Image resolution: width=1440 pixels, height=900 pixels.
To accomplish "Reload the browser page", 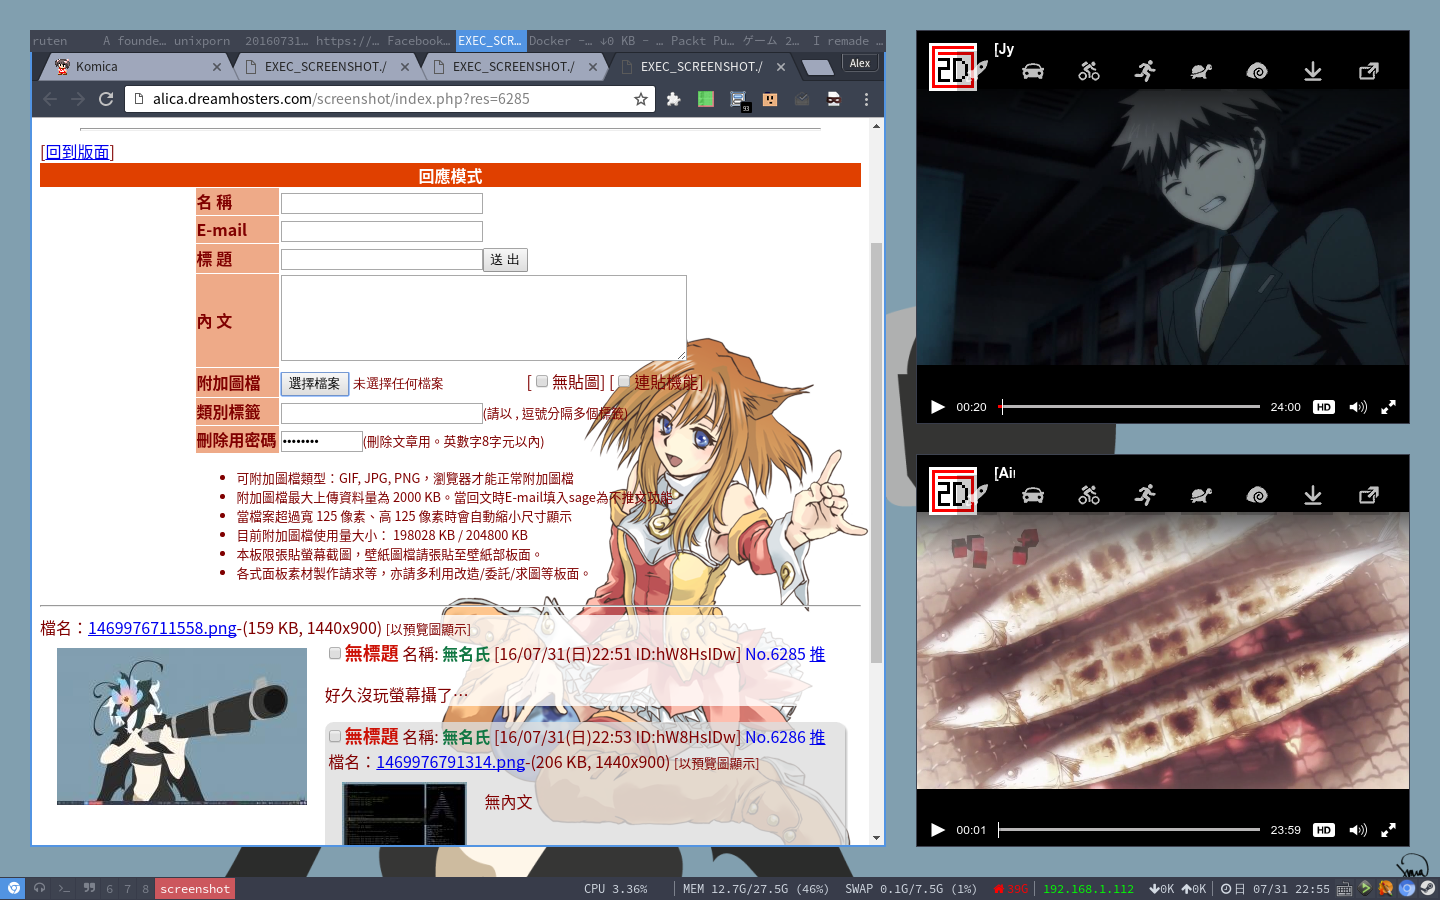I will 106,99.
